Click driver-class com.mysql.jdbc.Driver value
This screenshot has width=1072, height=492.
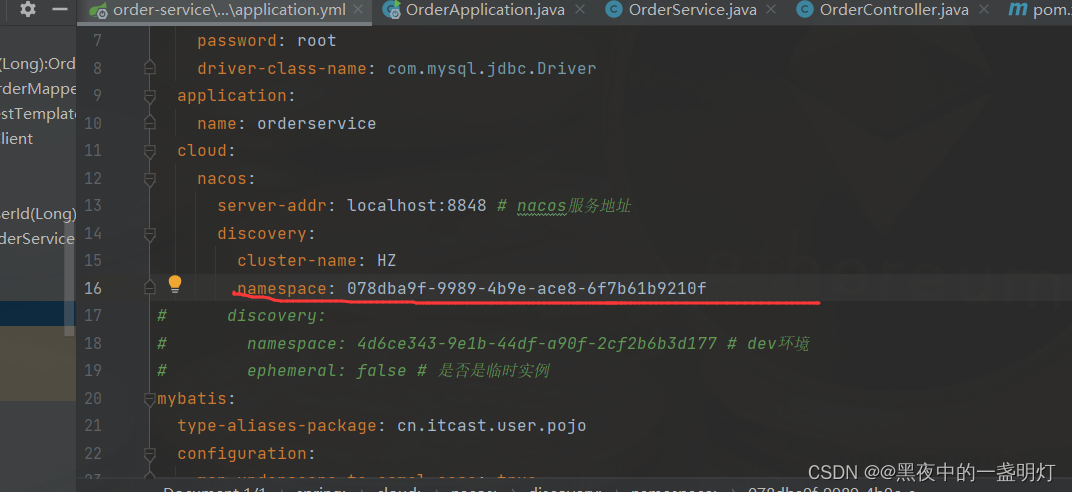click(492, 68)
